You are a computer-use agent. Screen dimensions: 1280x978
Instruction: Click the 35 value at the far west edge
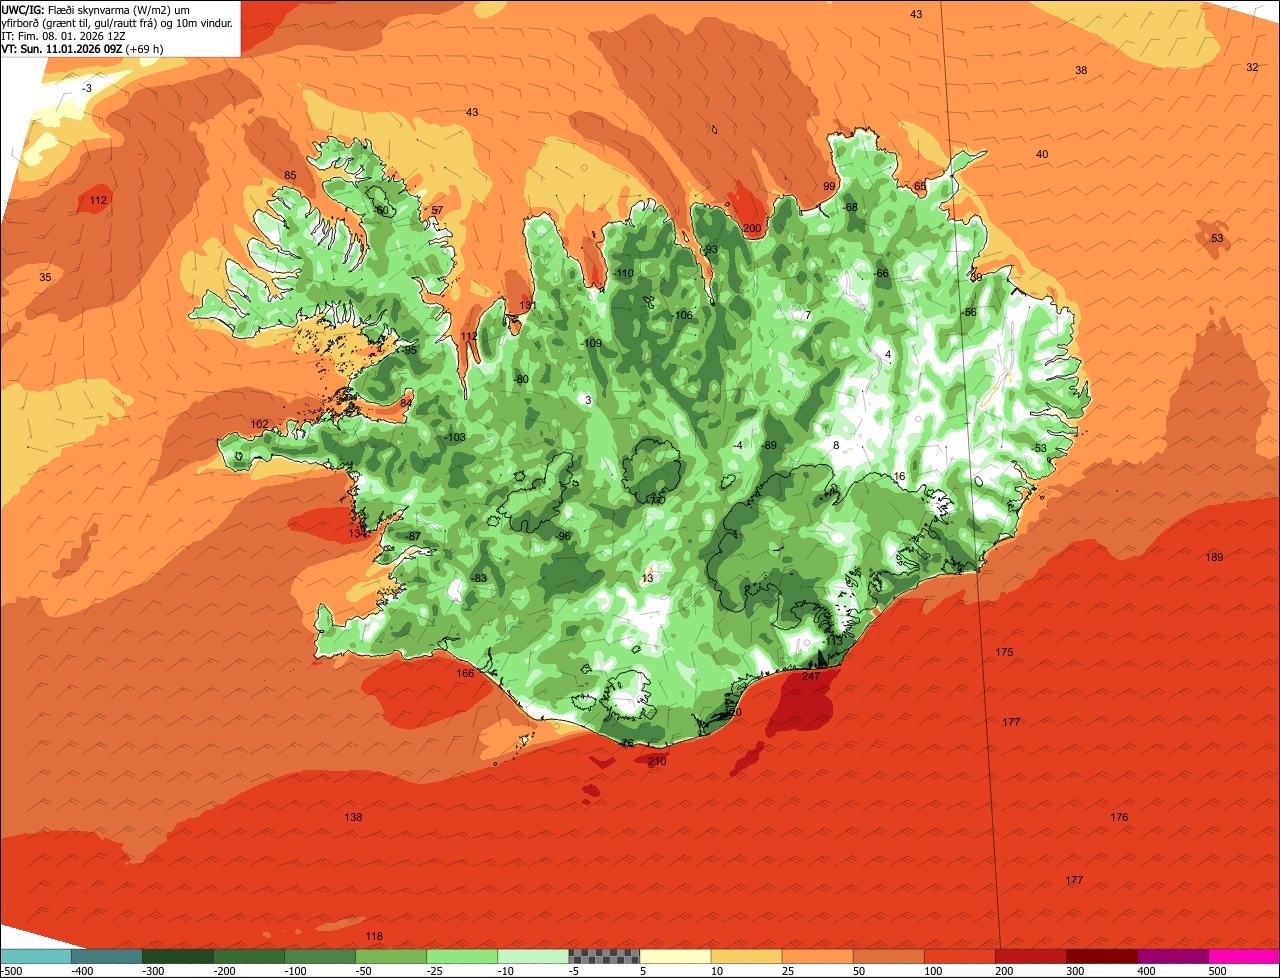point(45,276)
